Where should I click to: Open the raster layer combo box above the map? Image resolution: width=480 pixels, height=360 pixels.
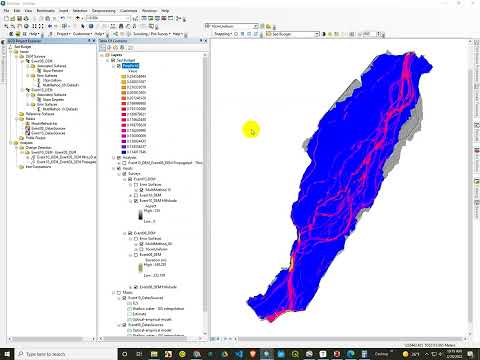232,26
